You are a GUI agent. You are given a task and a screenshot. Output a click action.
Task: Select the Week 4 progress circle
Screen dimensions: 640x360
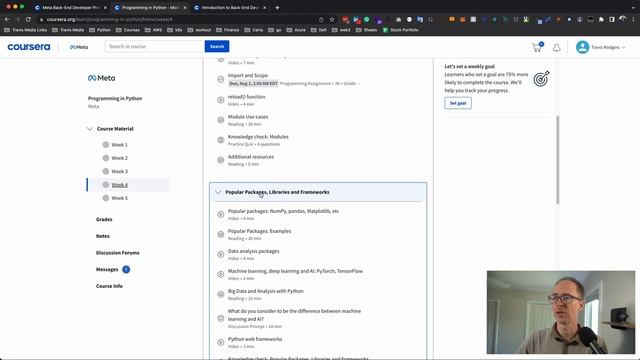106,184
